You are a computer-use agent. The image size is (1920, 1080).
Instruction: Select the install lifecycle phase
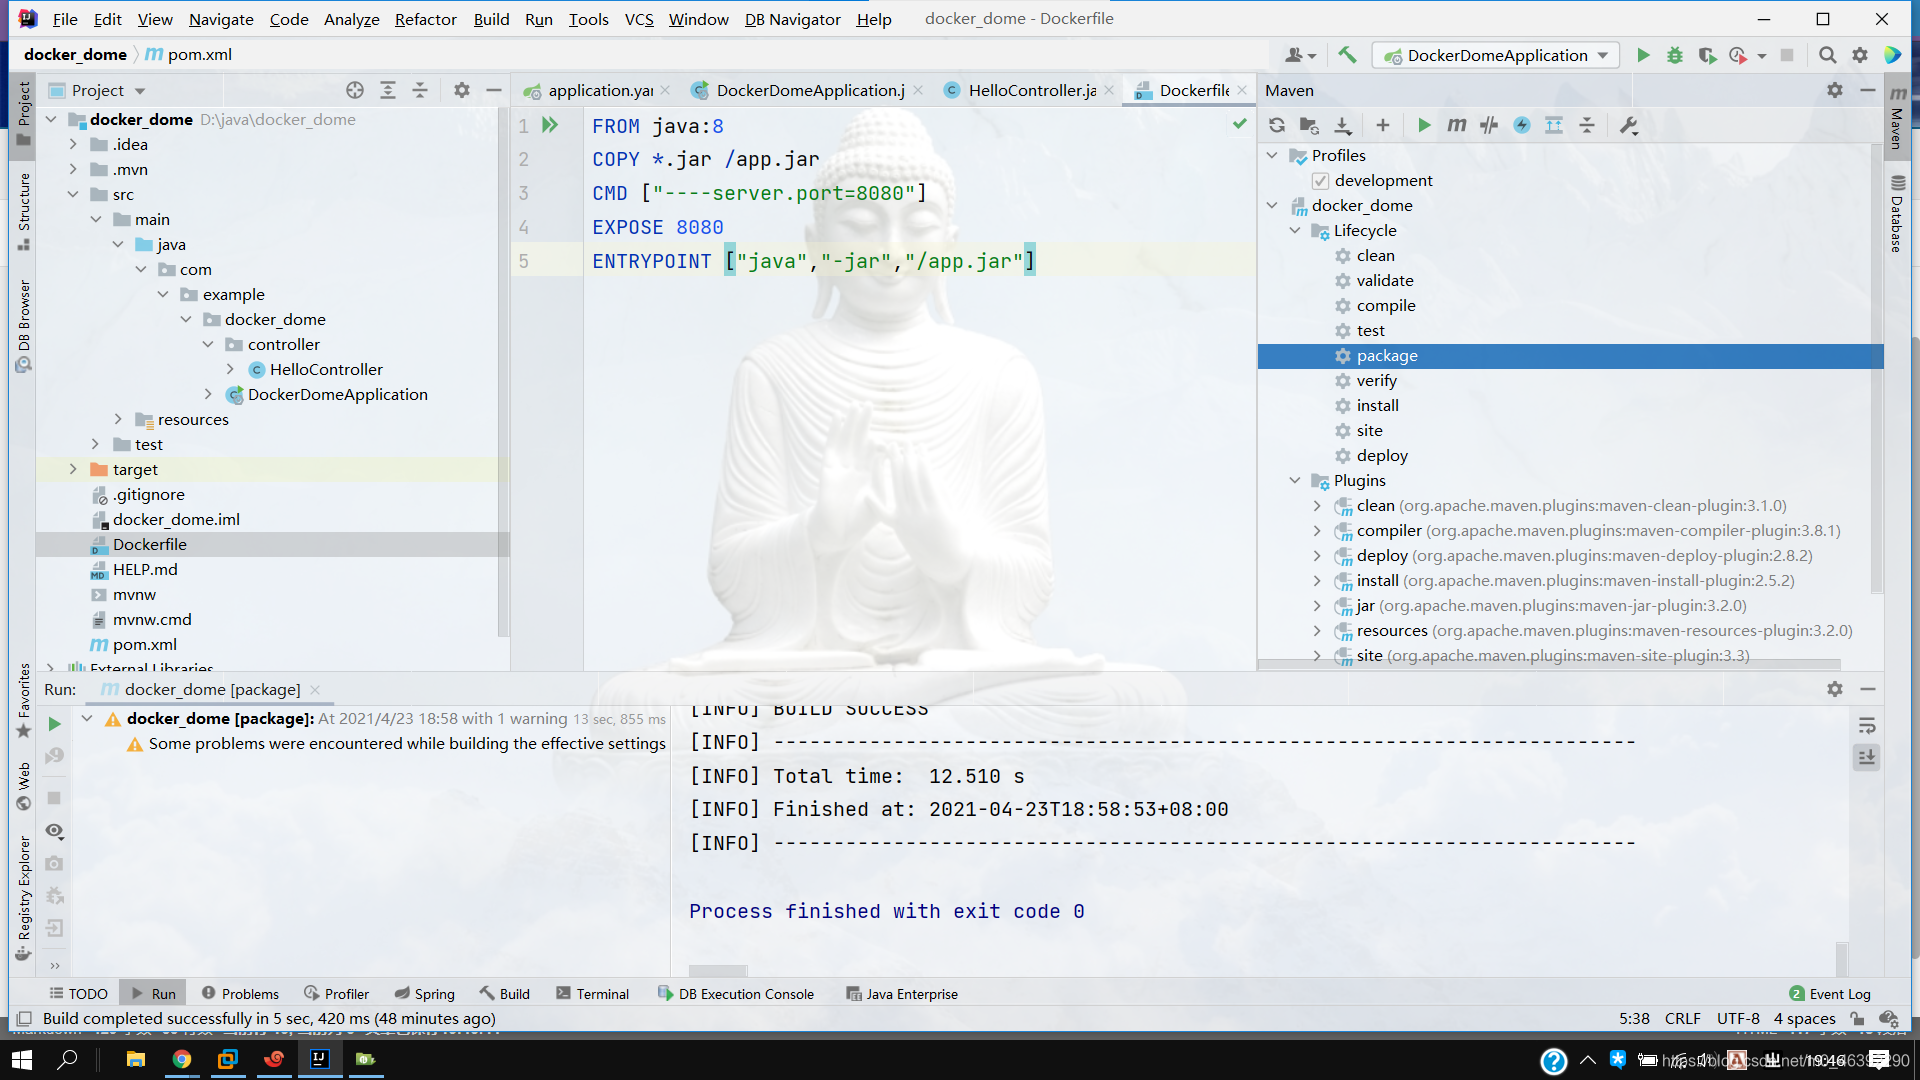[1377, 405]
